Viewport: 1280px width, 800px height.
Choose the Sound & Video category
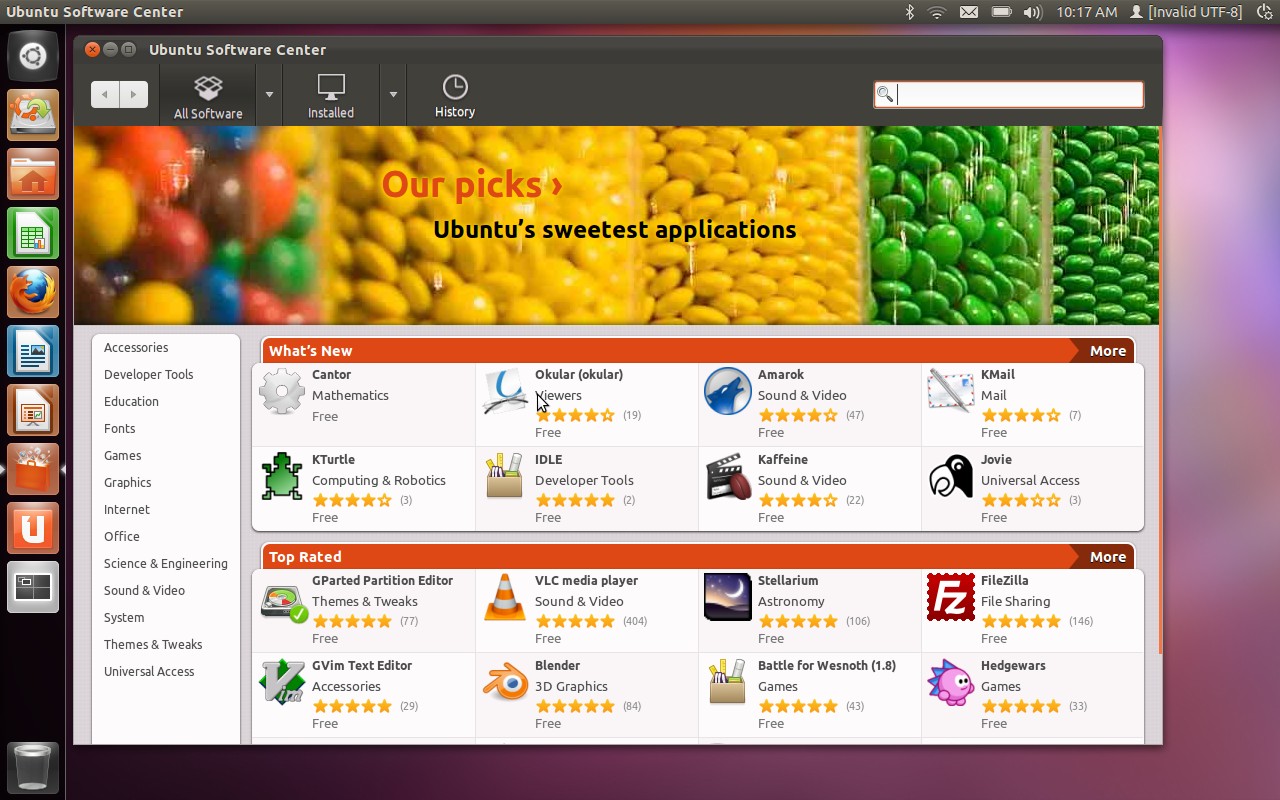(144, 590)
